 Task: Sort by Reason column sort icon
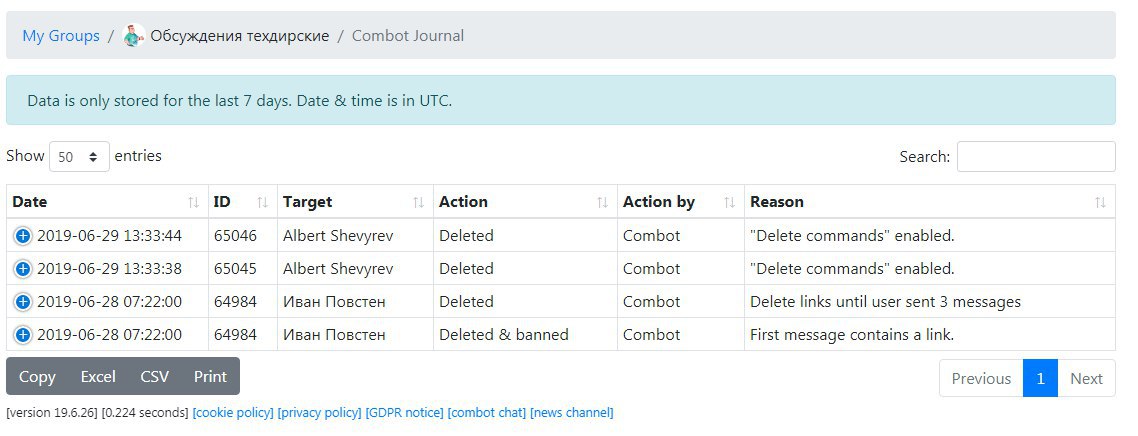1101,202
